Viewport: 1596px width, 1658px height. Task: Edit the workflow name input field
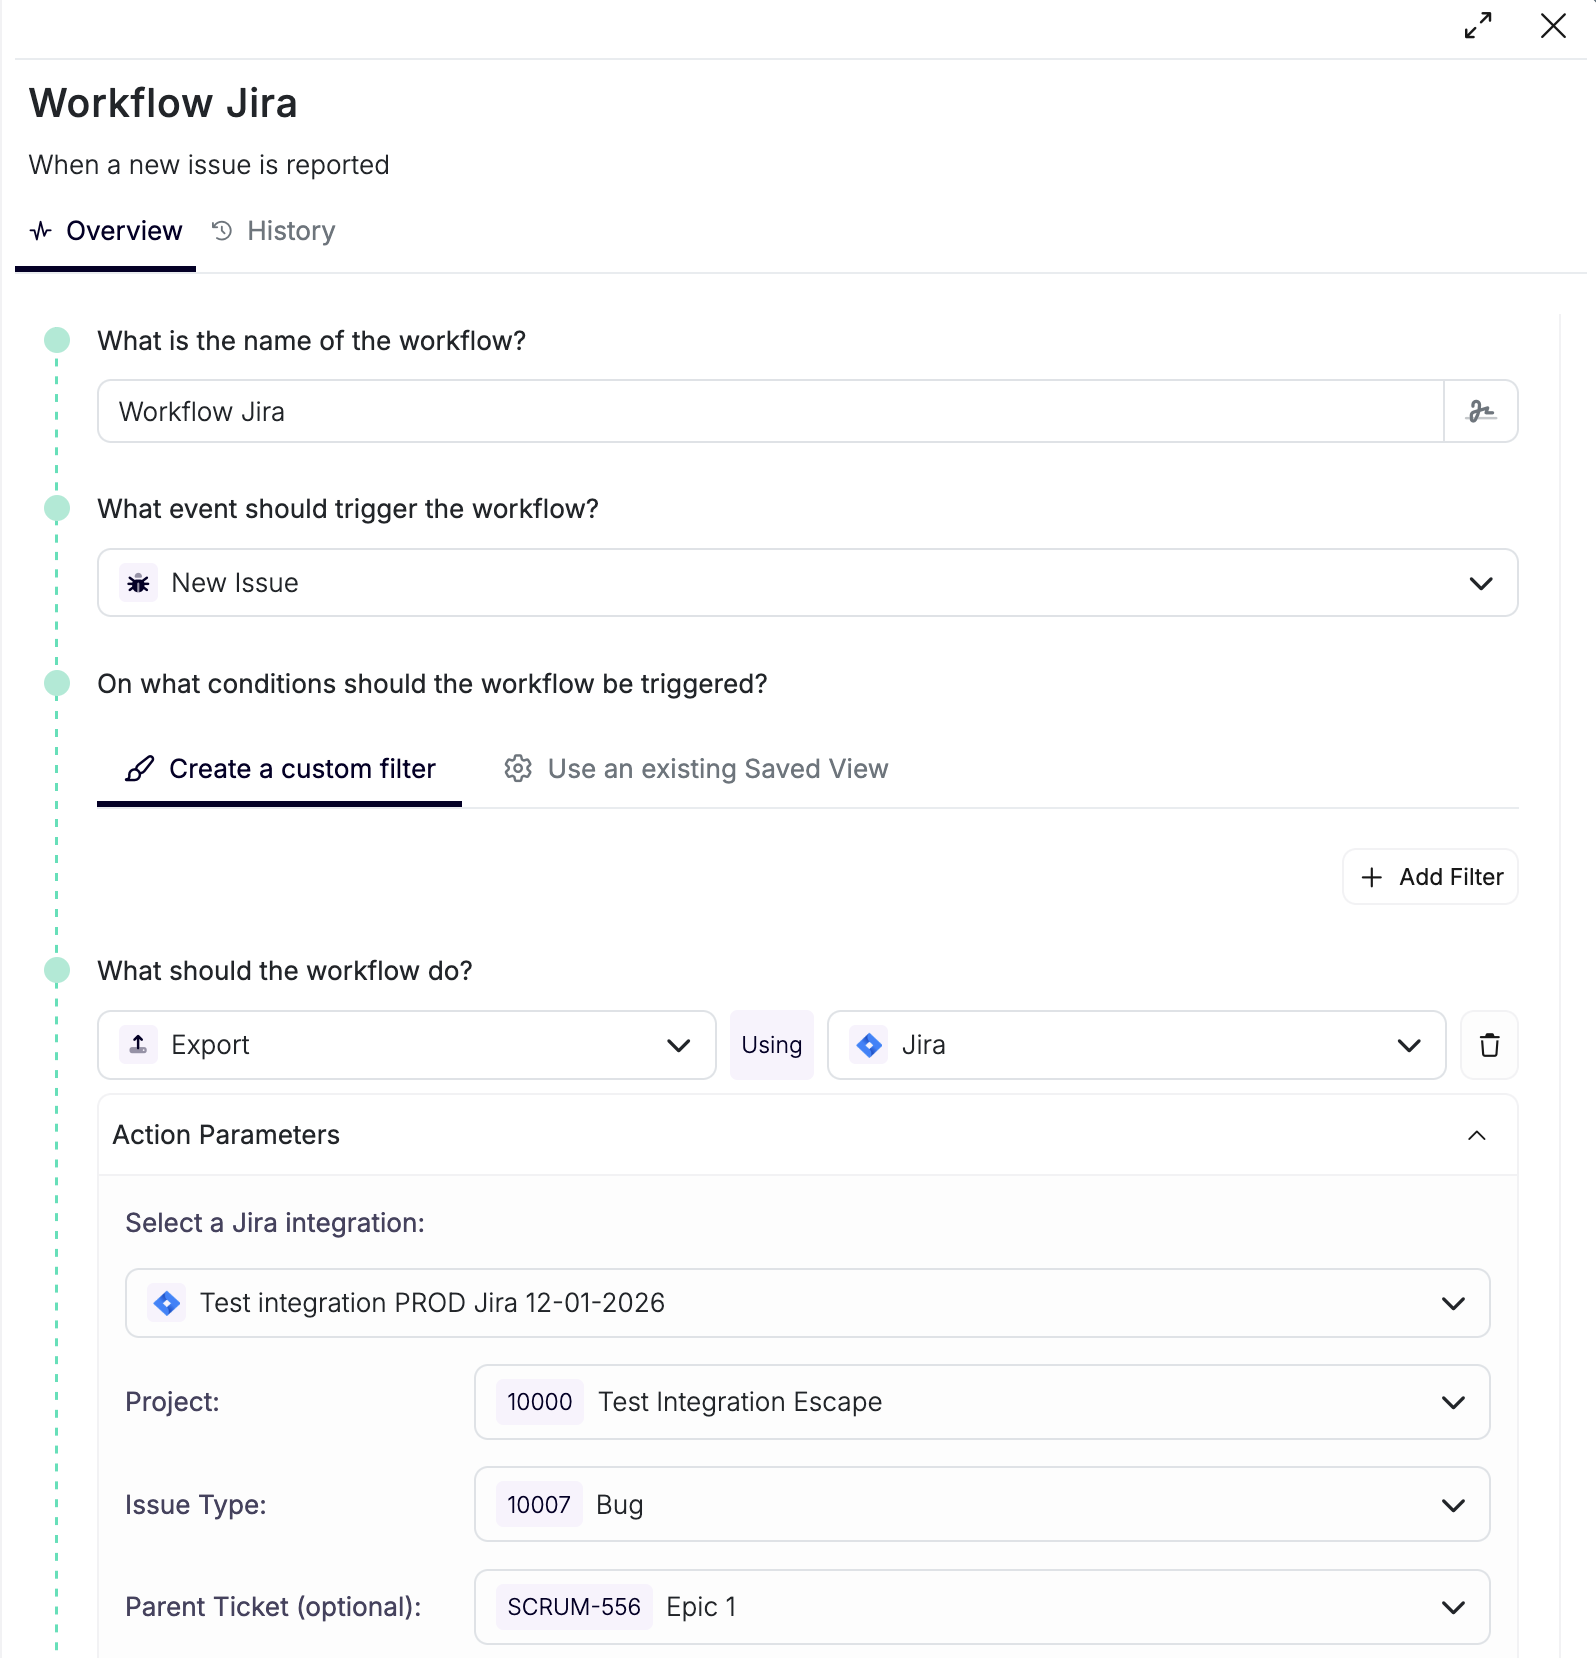point(771,411)
